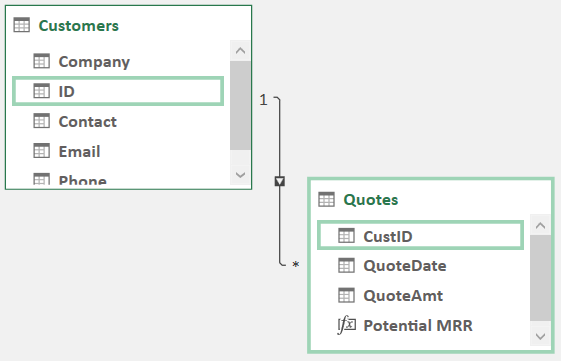This screenshot has width=561, height=361.
Task: Select the ID field in Customers
Action: (x=118, y=91)
